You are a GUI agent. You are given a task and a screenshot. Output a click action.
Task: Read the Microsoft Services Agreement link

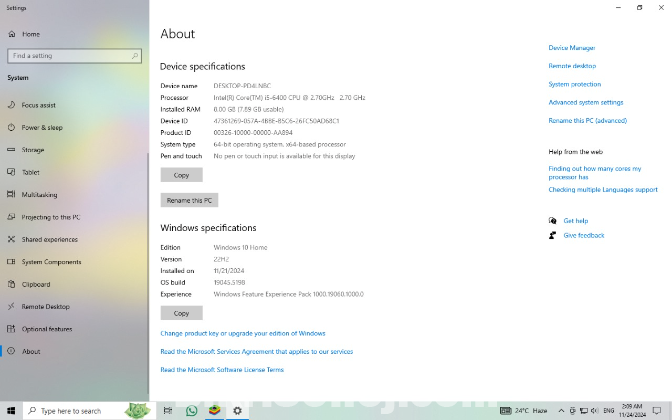[257, 351]
